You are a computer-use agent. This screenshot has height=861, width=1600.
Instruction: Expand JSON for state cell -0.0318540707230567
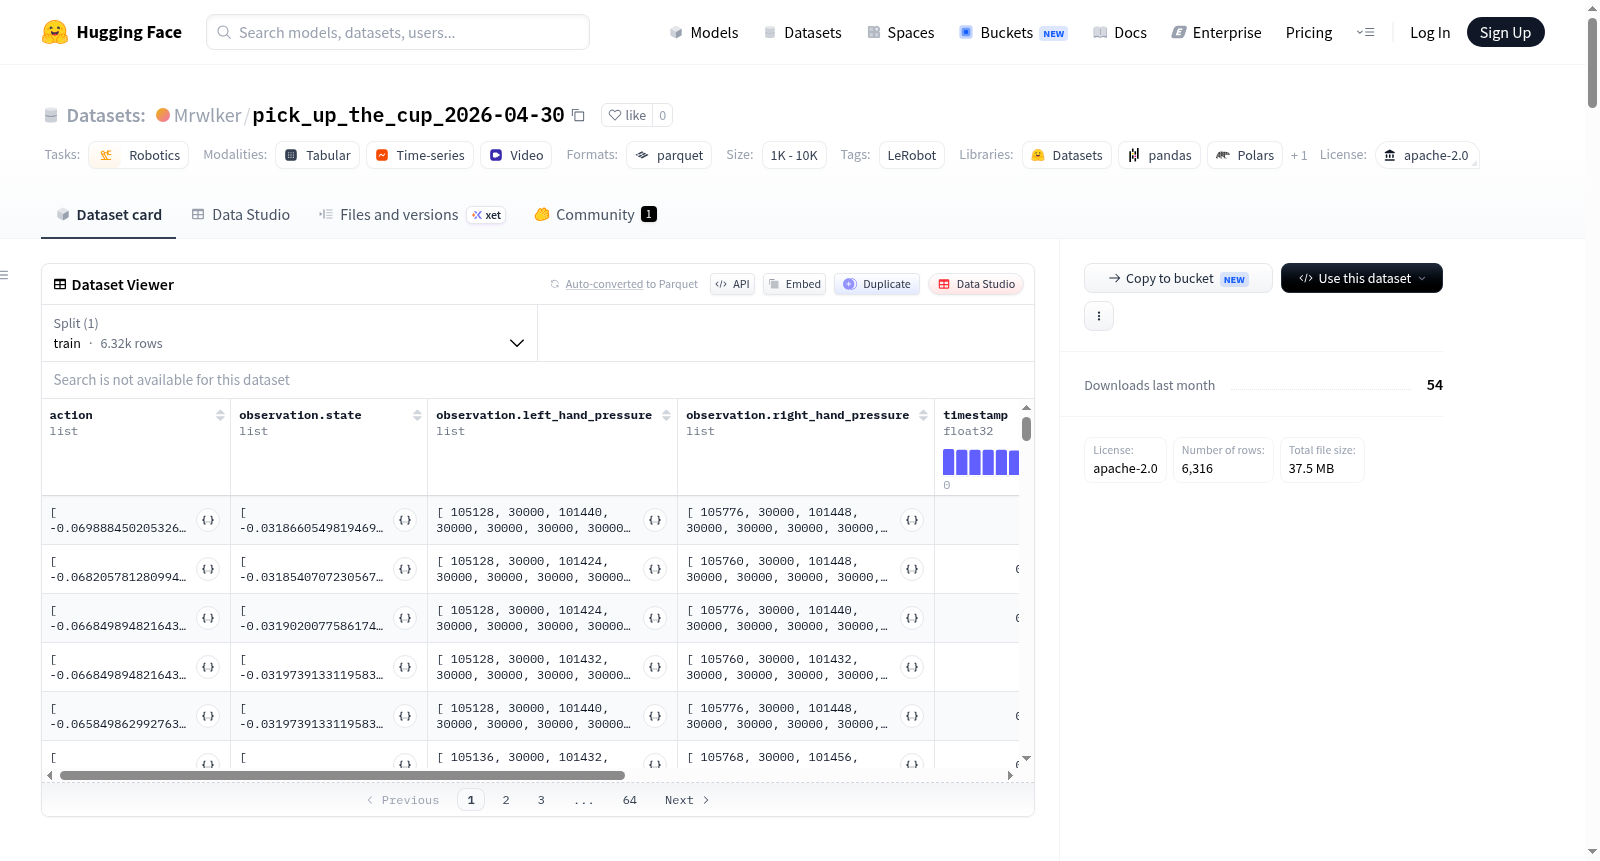[405, 569]
